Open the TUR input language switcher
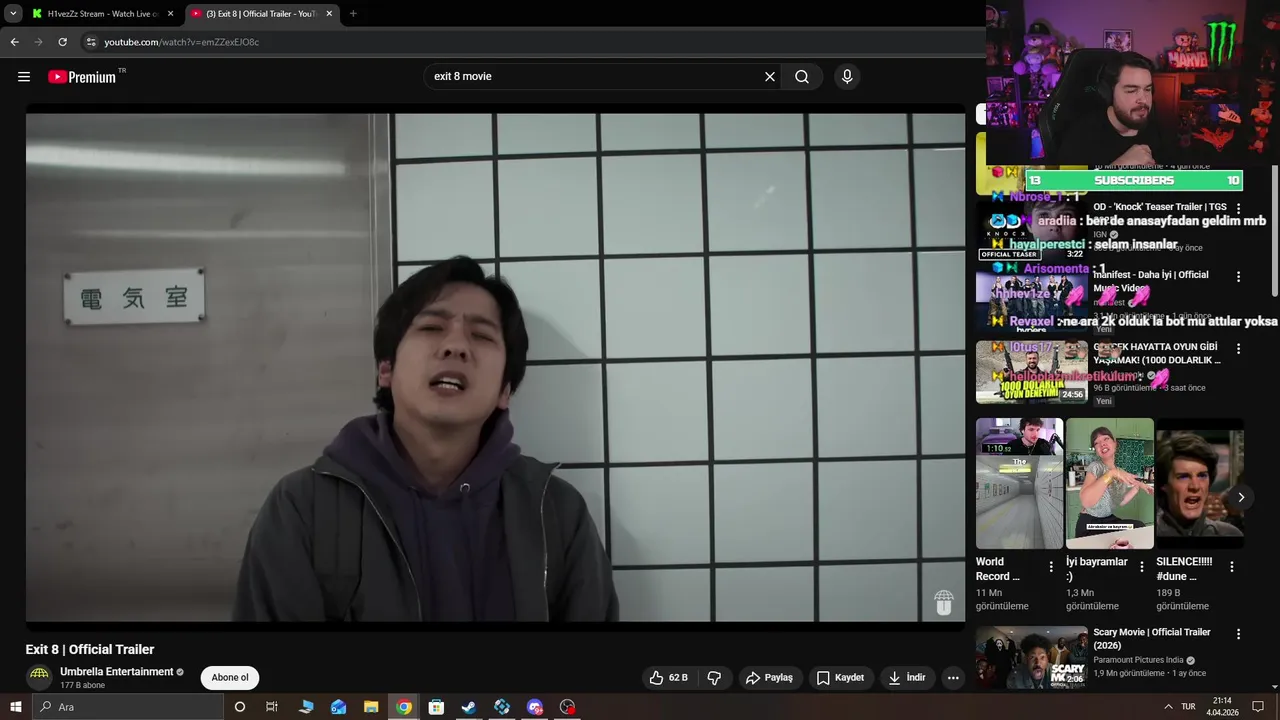 tap(1188, 707)
